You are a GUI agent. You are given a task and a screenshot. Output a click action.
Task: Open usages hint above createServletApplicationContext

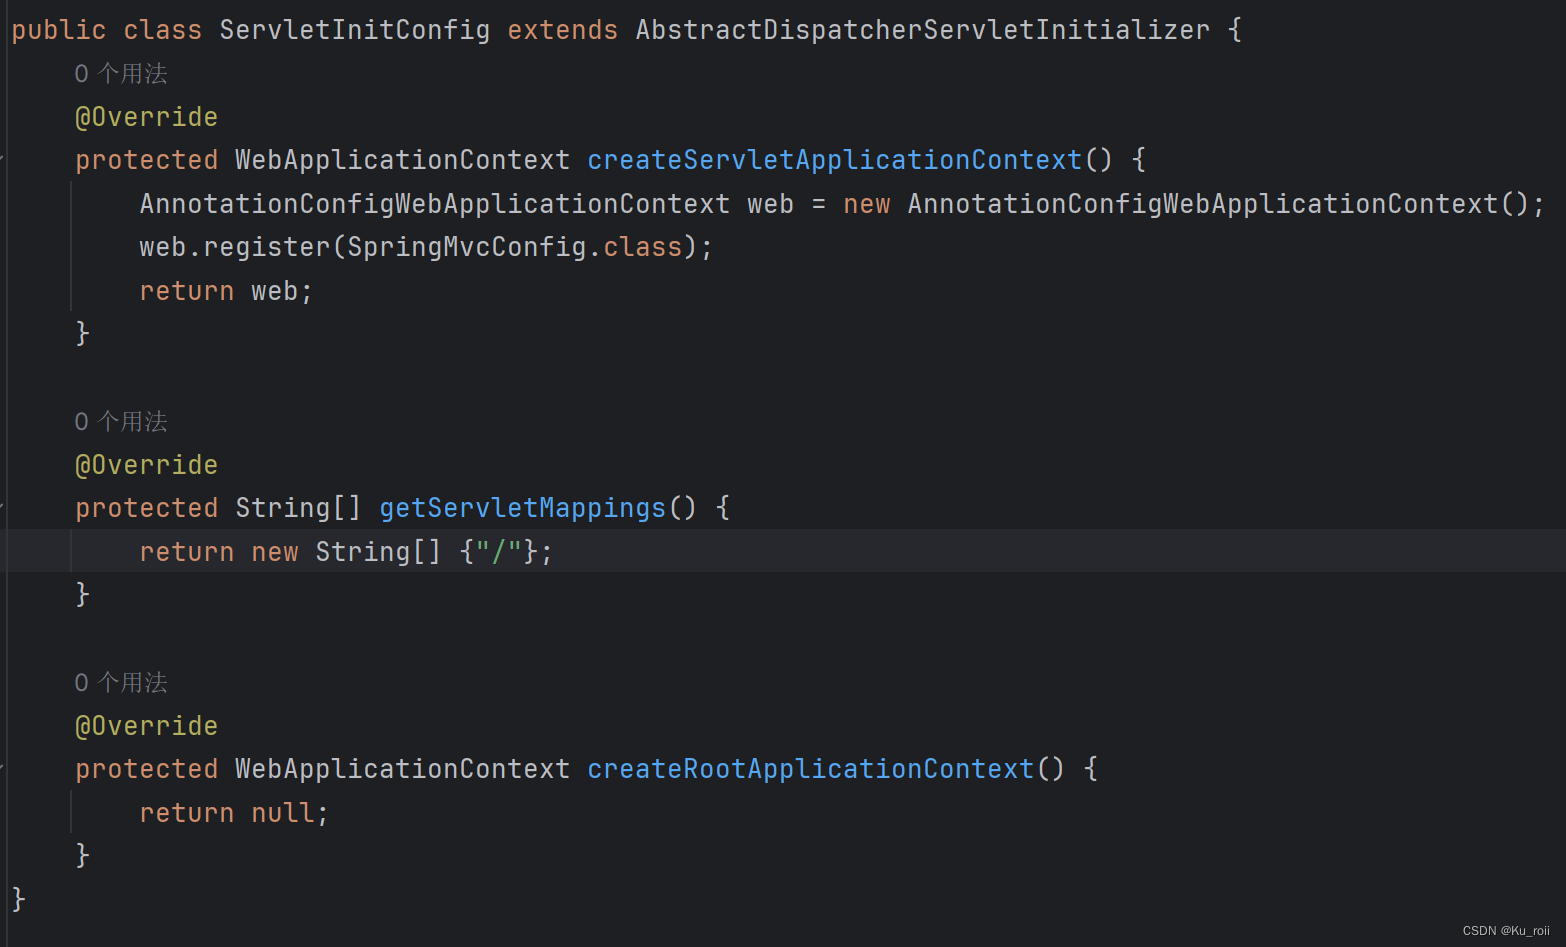click(121, 74)
